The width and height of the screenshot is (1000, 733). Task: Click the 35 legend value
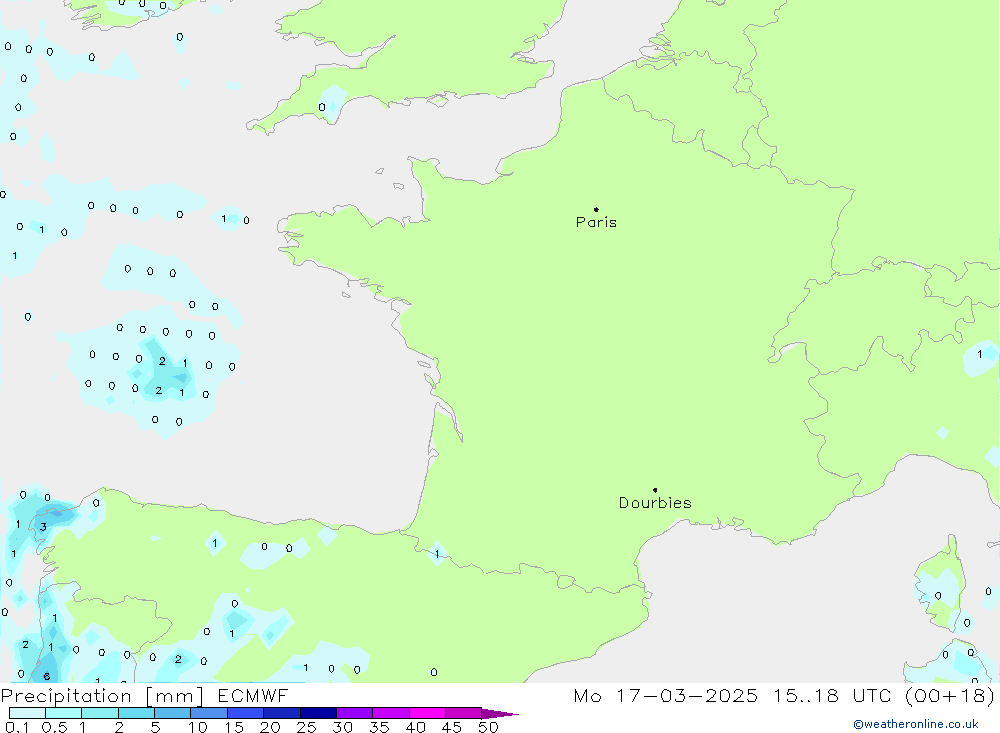[x=379, y=727]
